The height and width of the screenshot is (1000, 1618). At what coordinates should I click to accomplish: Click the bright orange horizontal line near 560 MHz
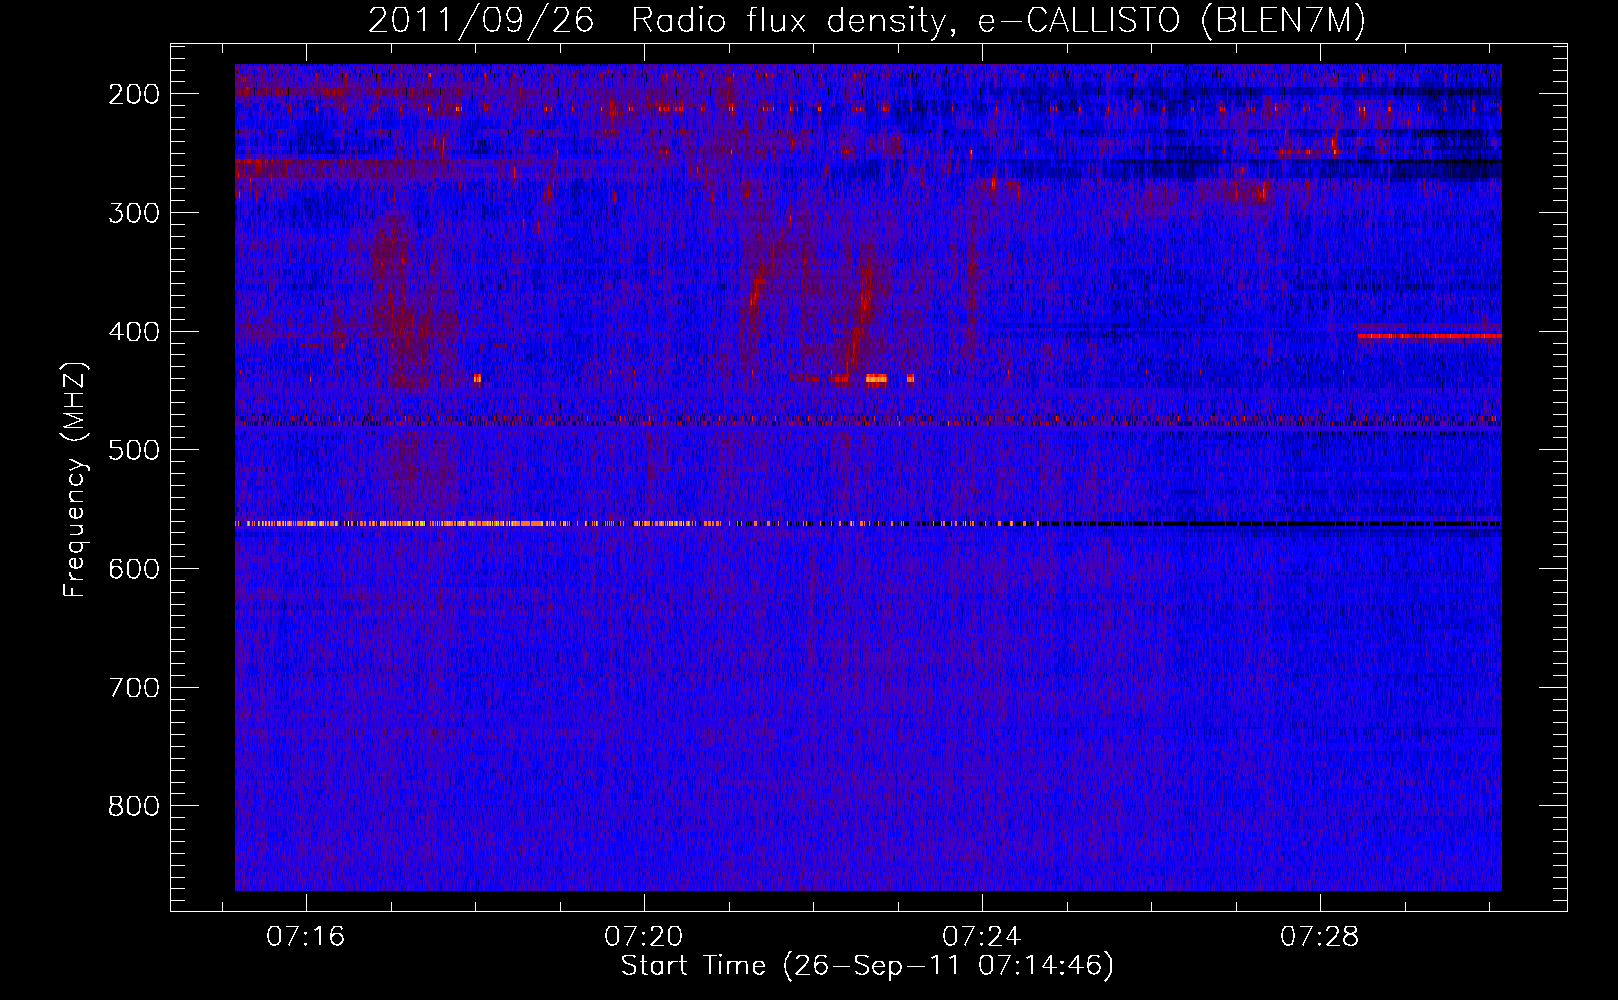coord(640,523)
